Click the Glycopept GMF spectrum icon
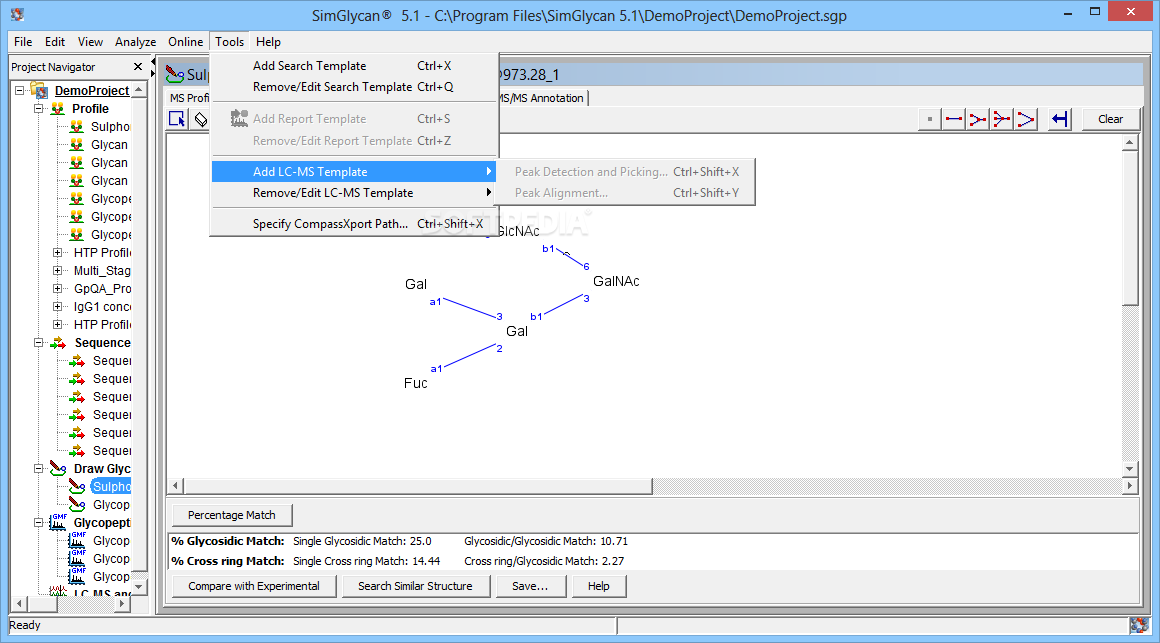 click(x=58, y=522)
